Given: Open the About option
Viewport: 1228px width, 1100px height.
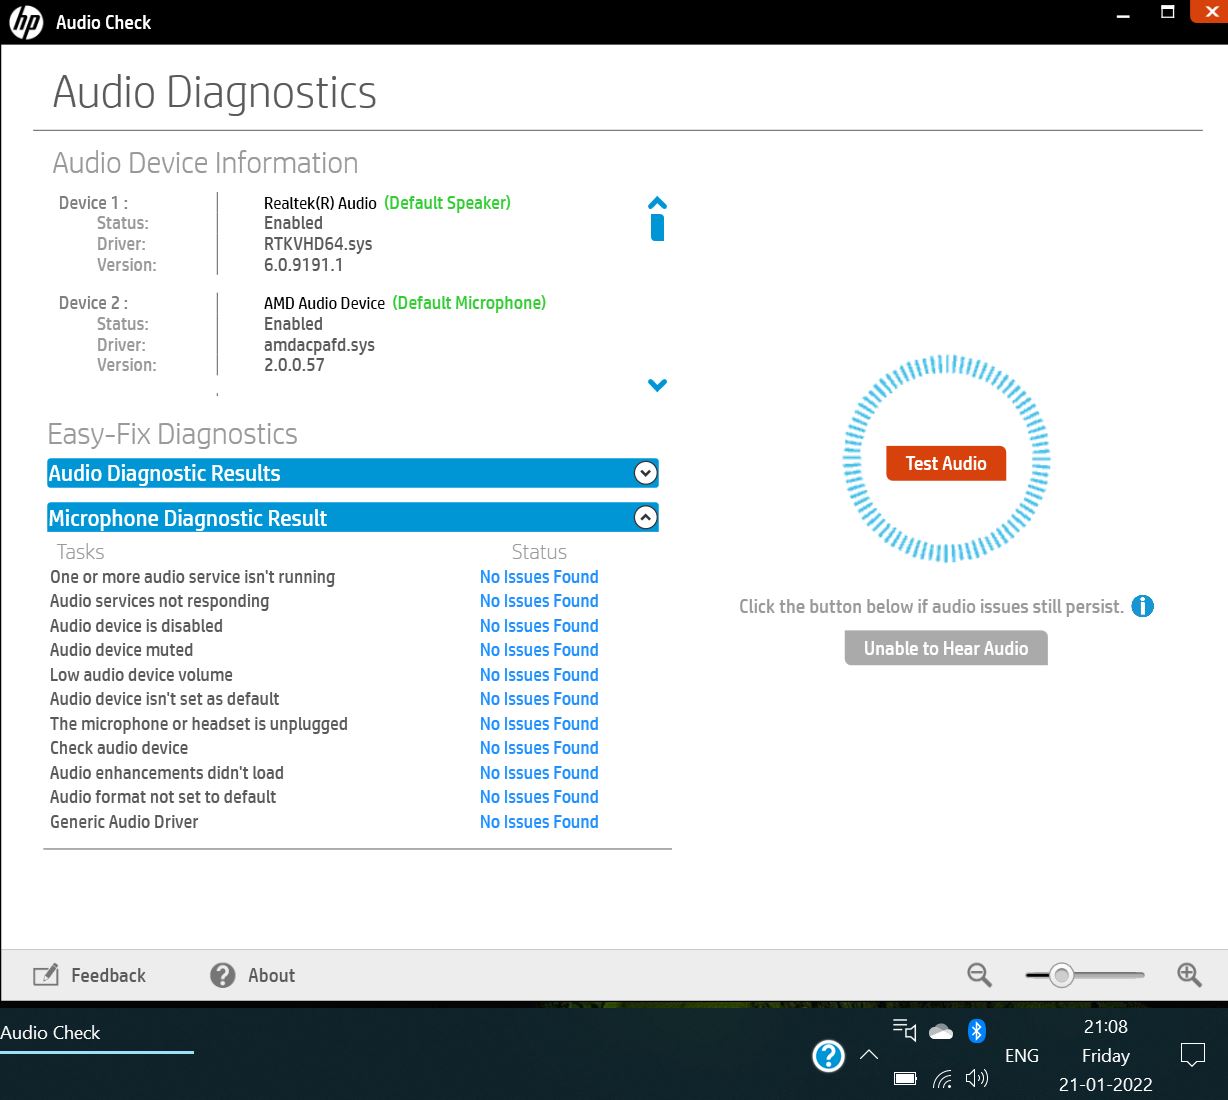Looking at the screenshot, I should (252, 975).
